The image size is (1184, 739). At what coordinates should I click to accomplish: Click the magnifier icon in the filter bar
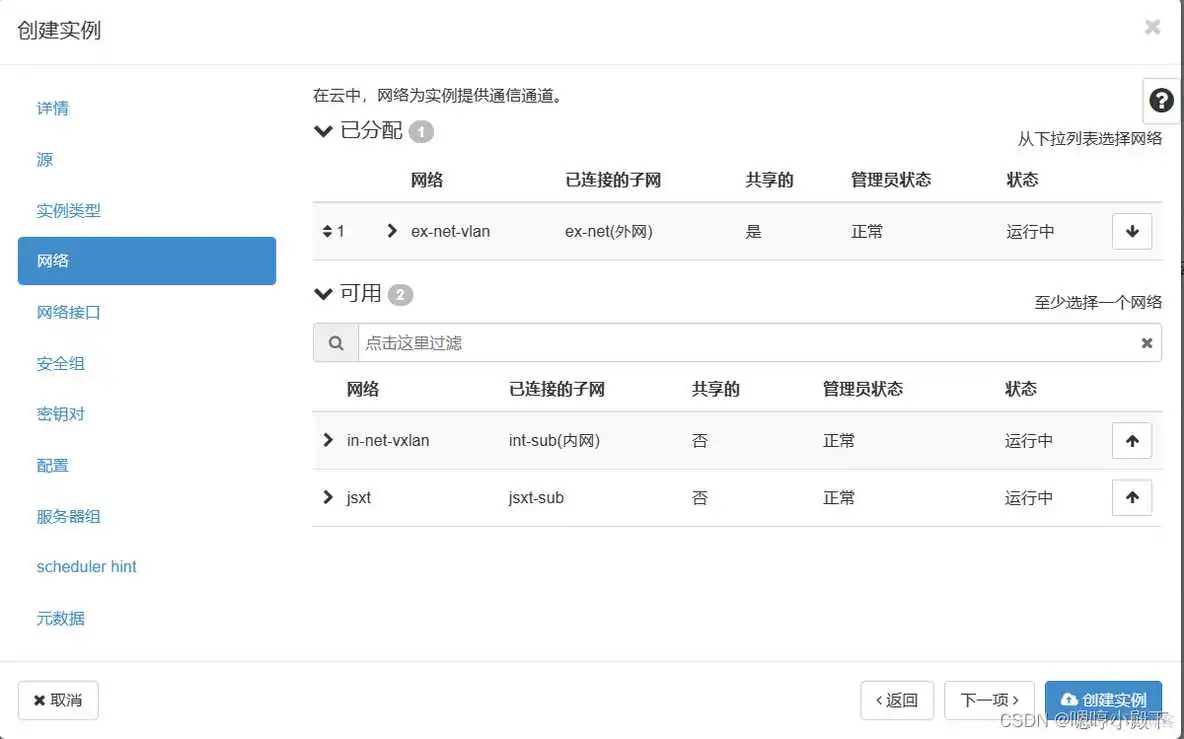(x=335, y=342)
